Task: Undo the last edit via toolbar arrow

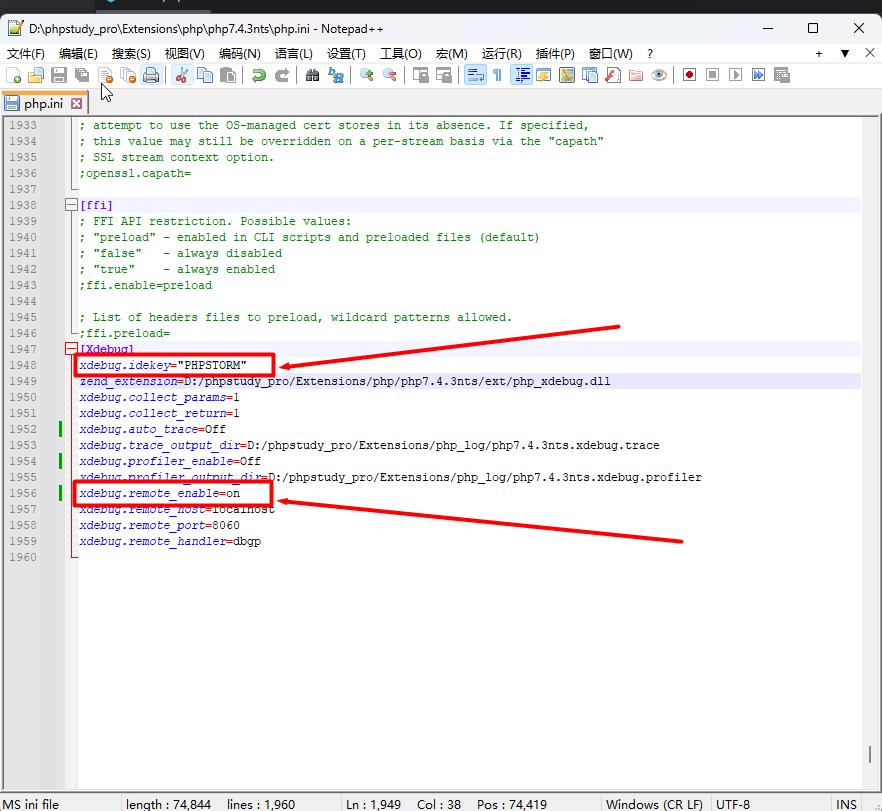Action: click(258, 75)
